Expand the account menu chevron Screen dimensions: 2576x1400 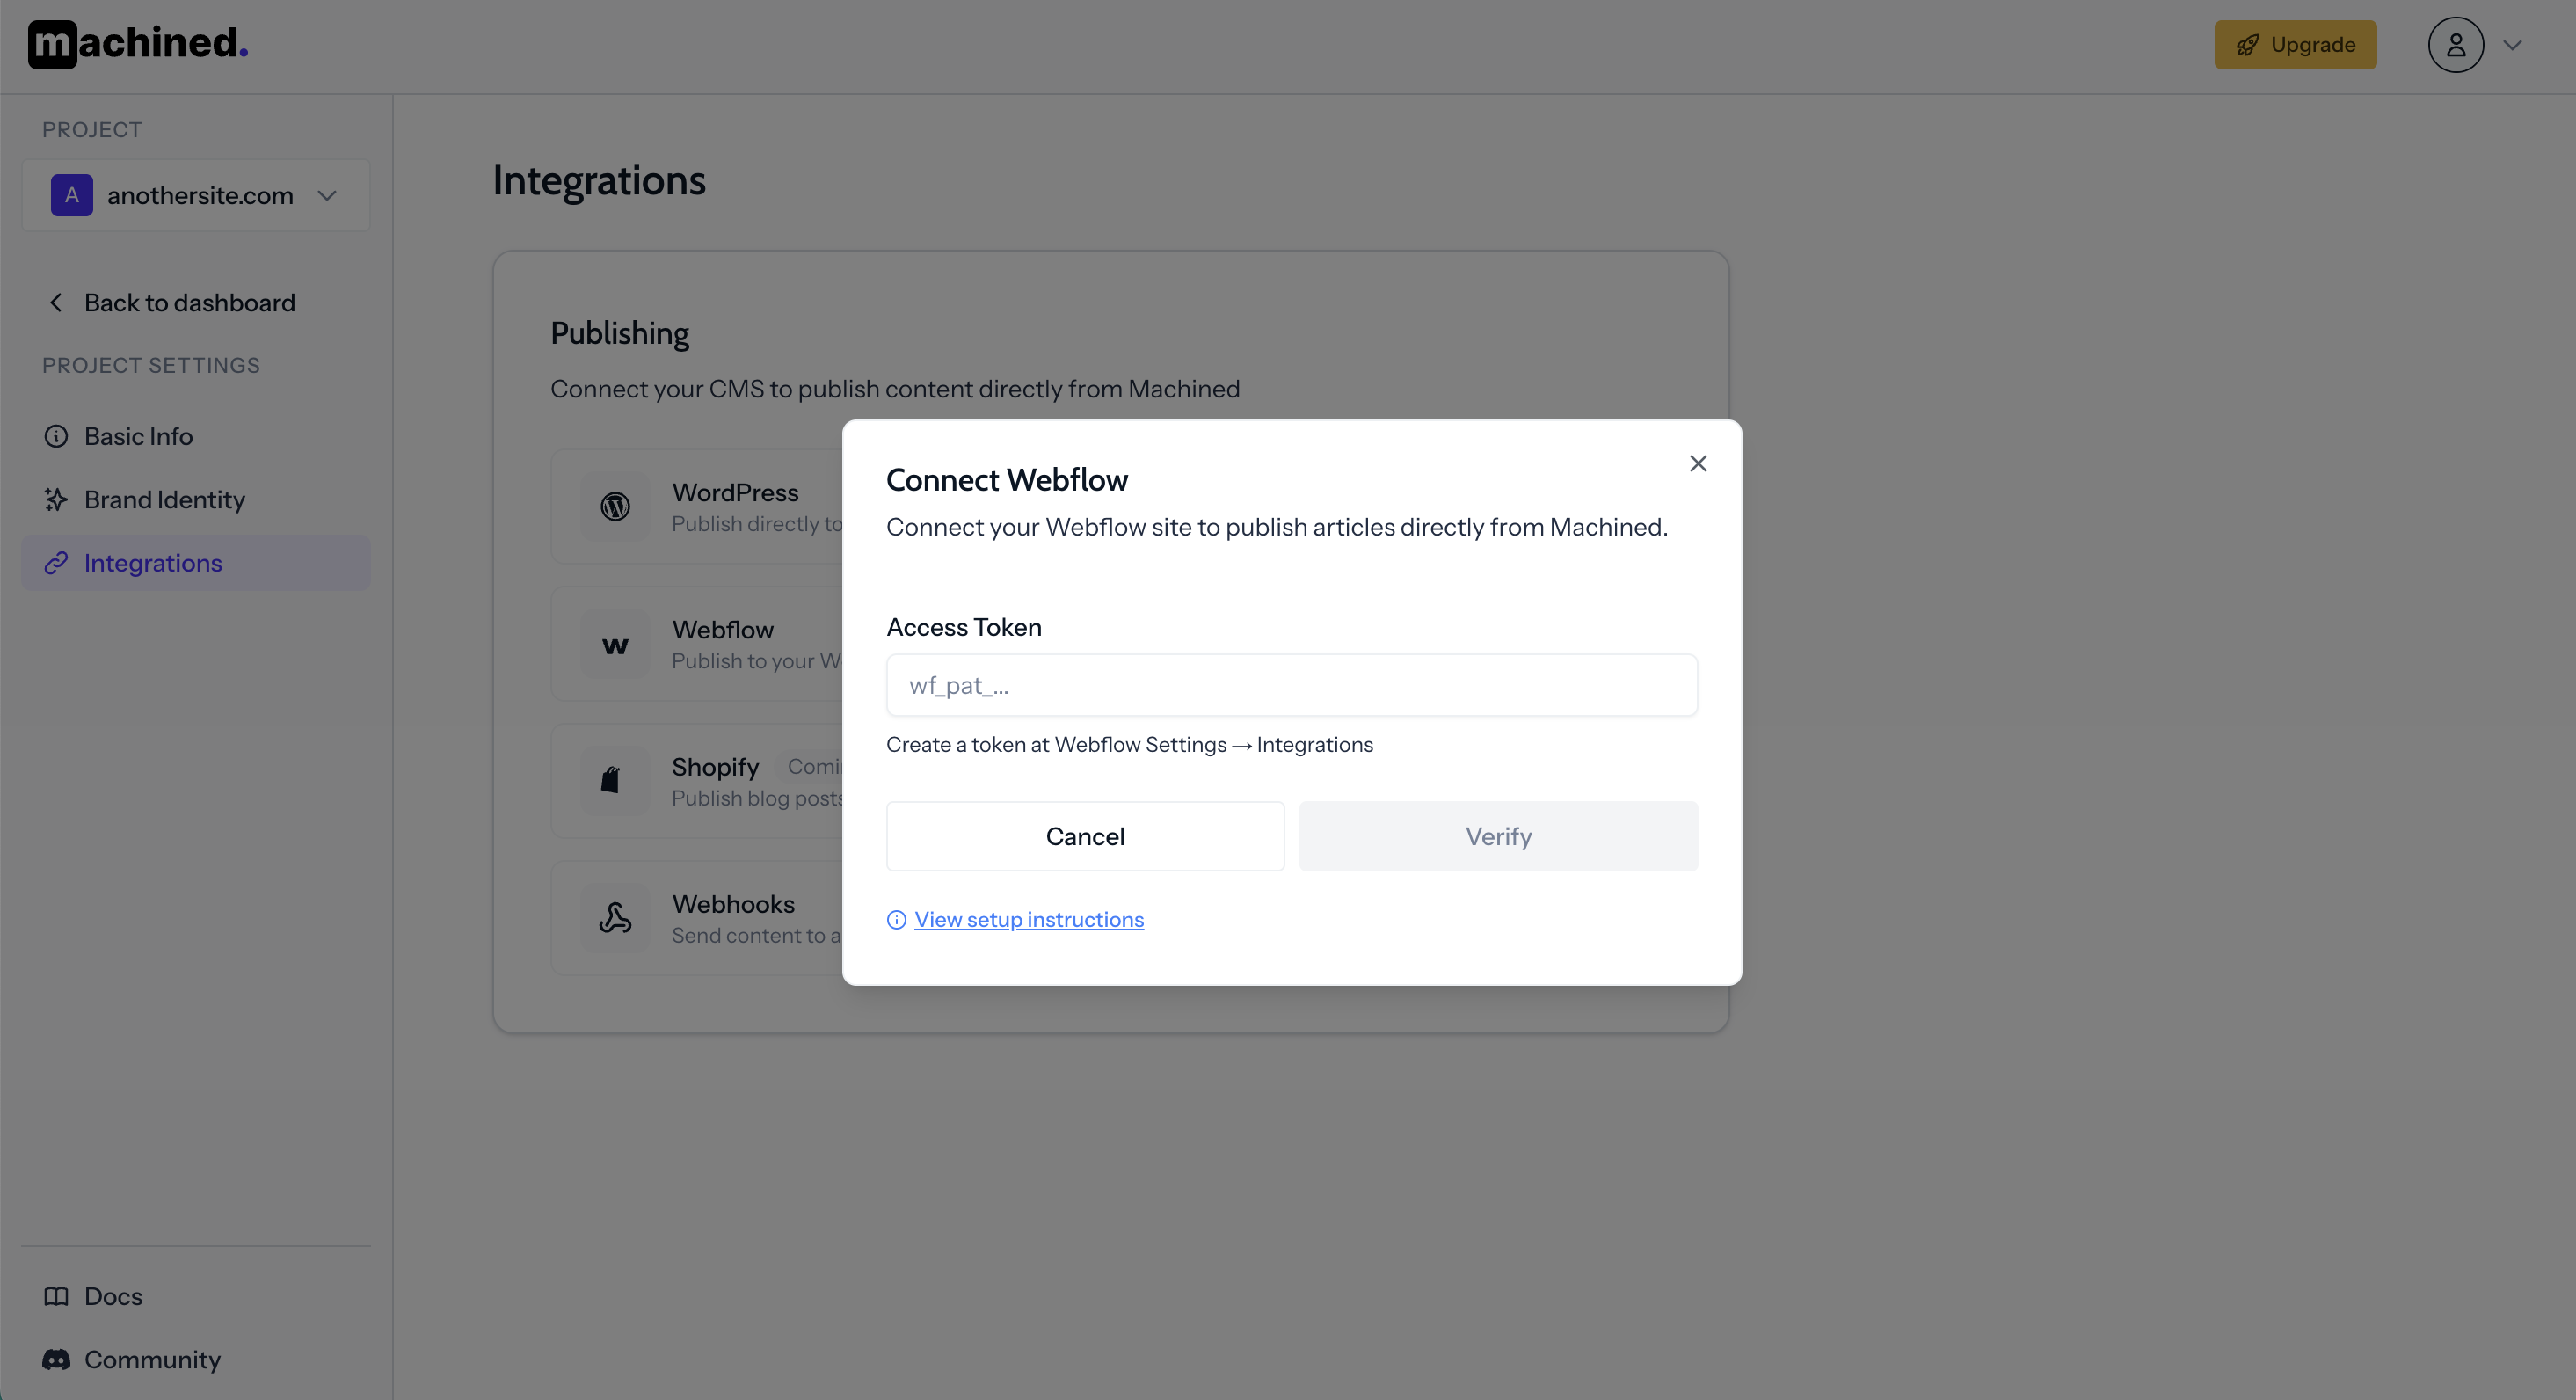[2512, 45]
